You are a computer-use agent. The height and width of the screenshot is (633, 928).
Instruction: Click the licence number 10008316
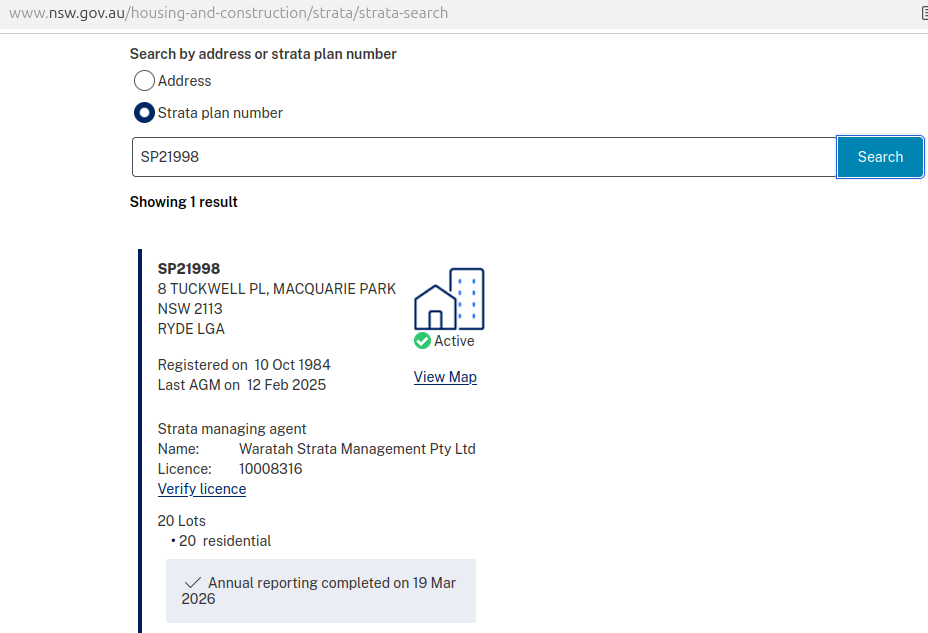click(x=270, y=469)
